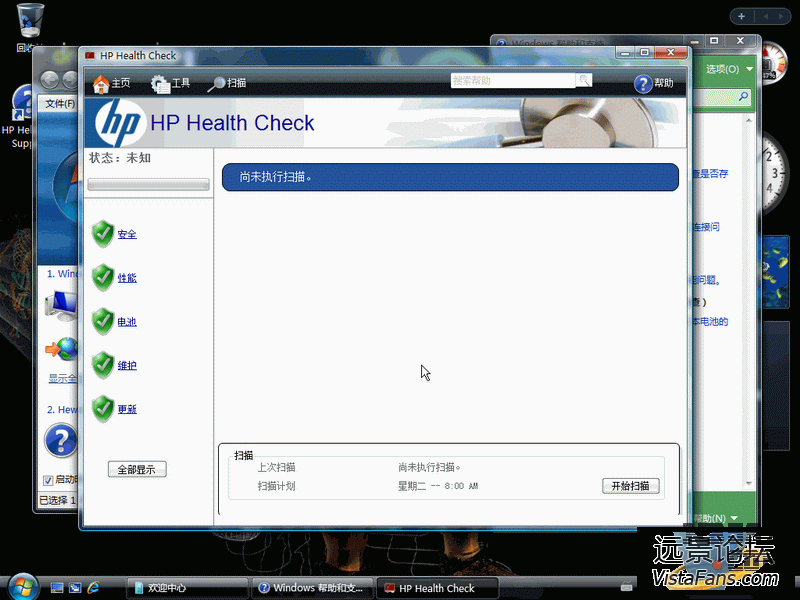Screen dimensions: 800x600
Task: Click the globe with arrow icon in Welcome Center
Action: (x=61, y=349)
